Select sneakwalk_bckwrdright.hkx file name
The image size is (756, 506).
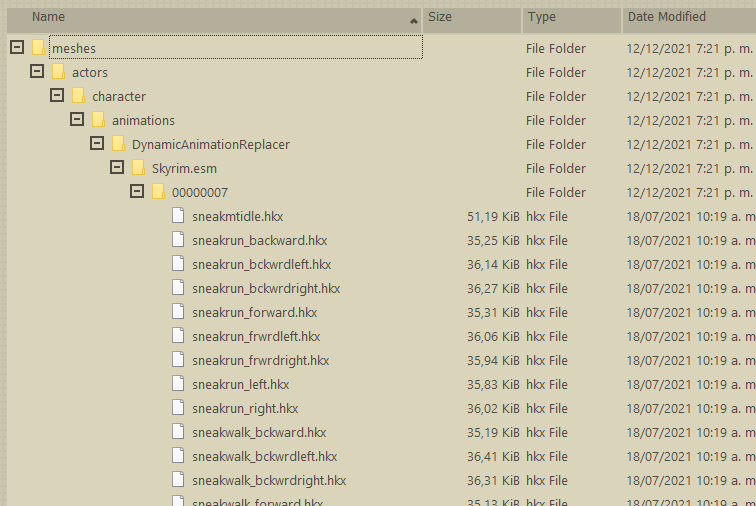pos(270,481)
